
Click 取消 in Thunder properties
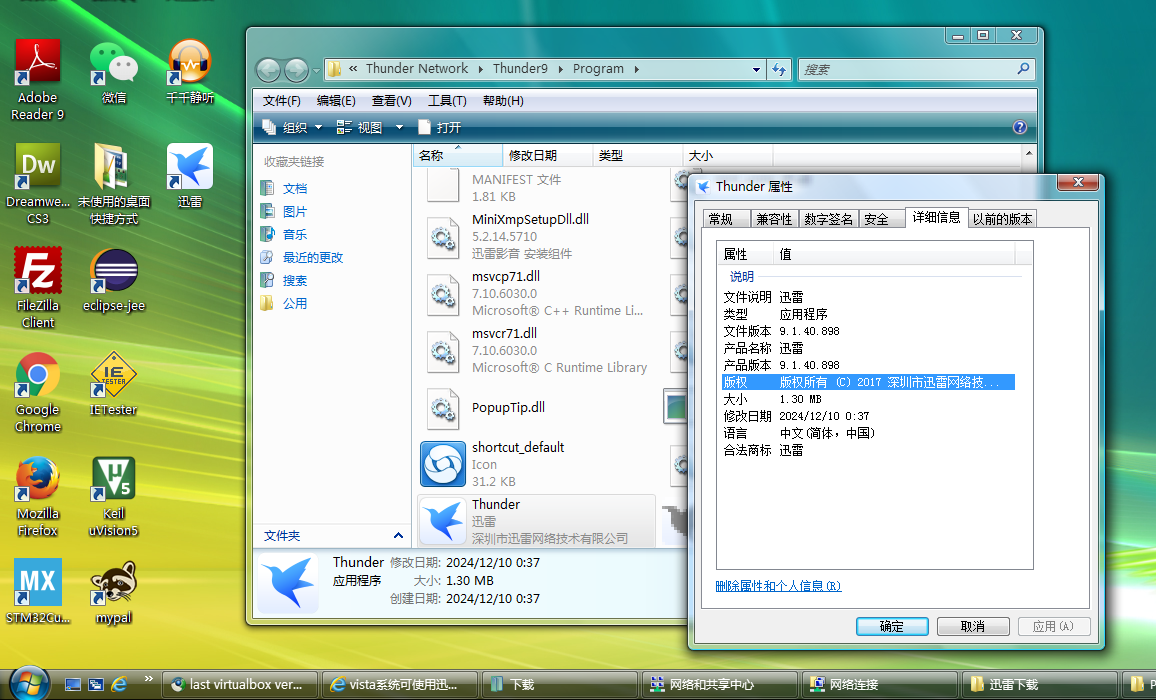(973, 626)
